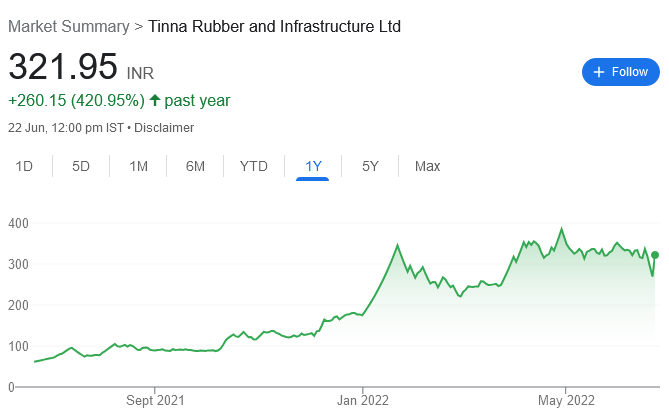Switch to the YTD range tab
The height and width of the screenshot is (414, 669).
pos(254,166)
